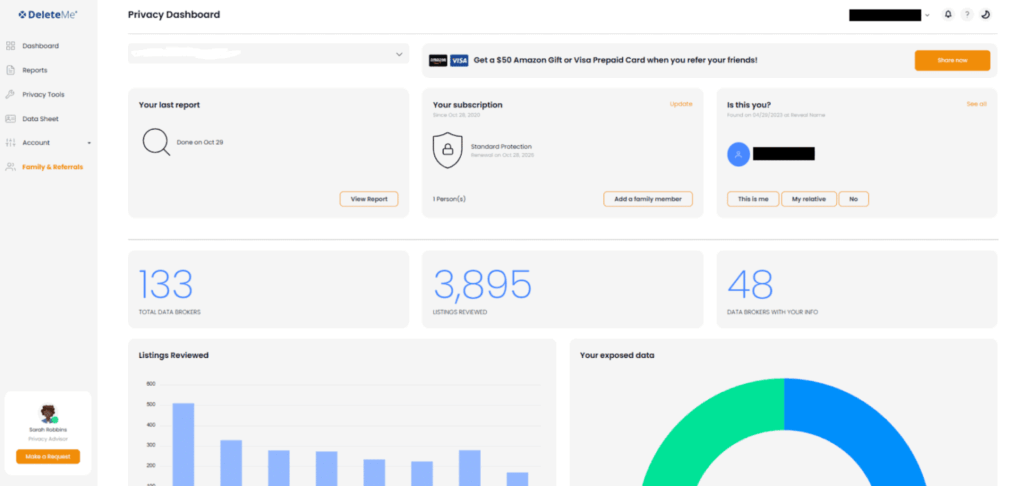Image resolution: width=1024 pixels, height=486 pixels.
Task: Click the blue profile avatar icon
Action: pos(739,154)
